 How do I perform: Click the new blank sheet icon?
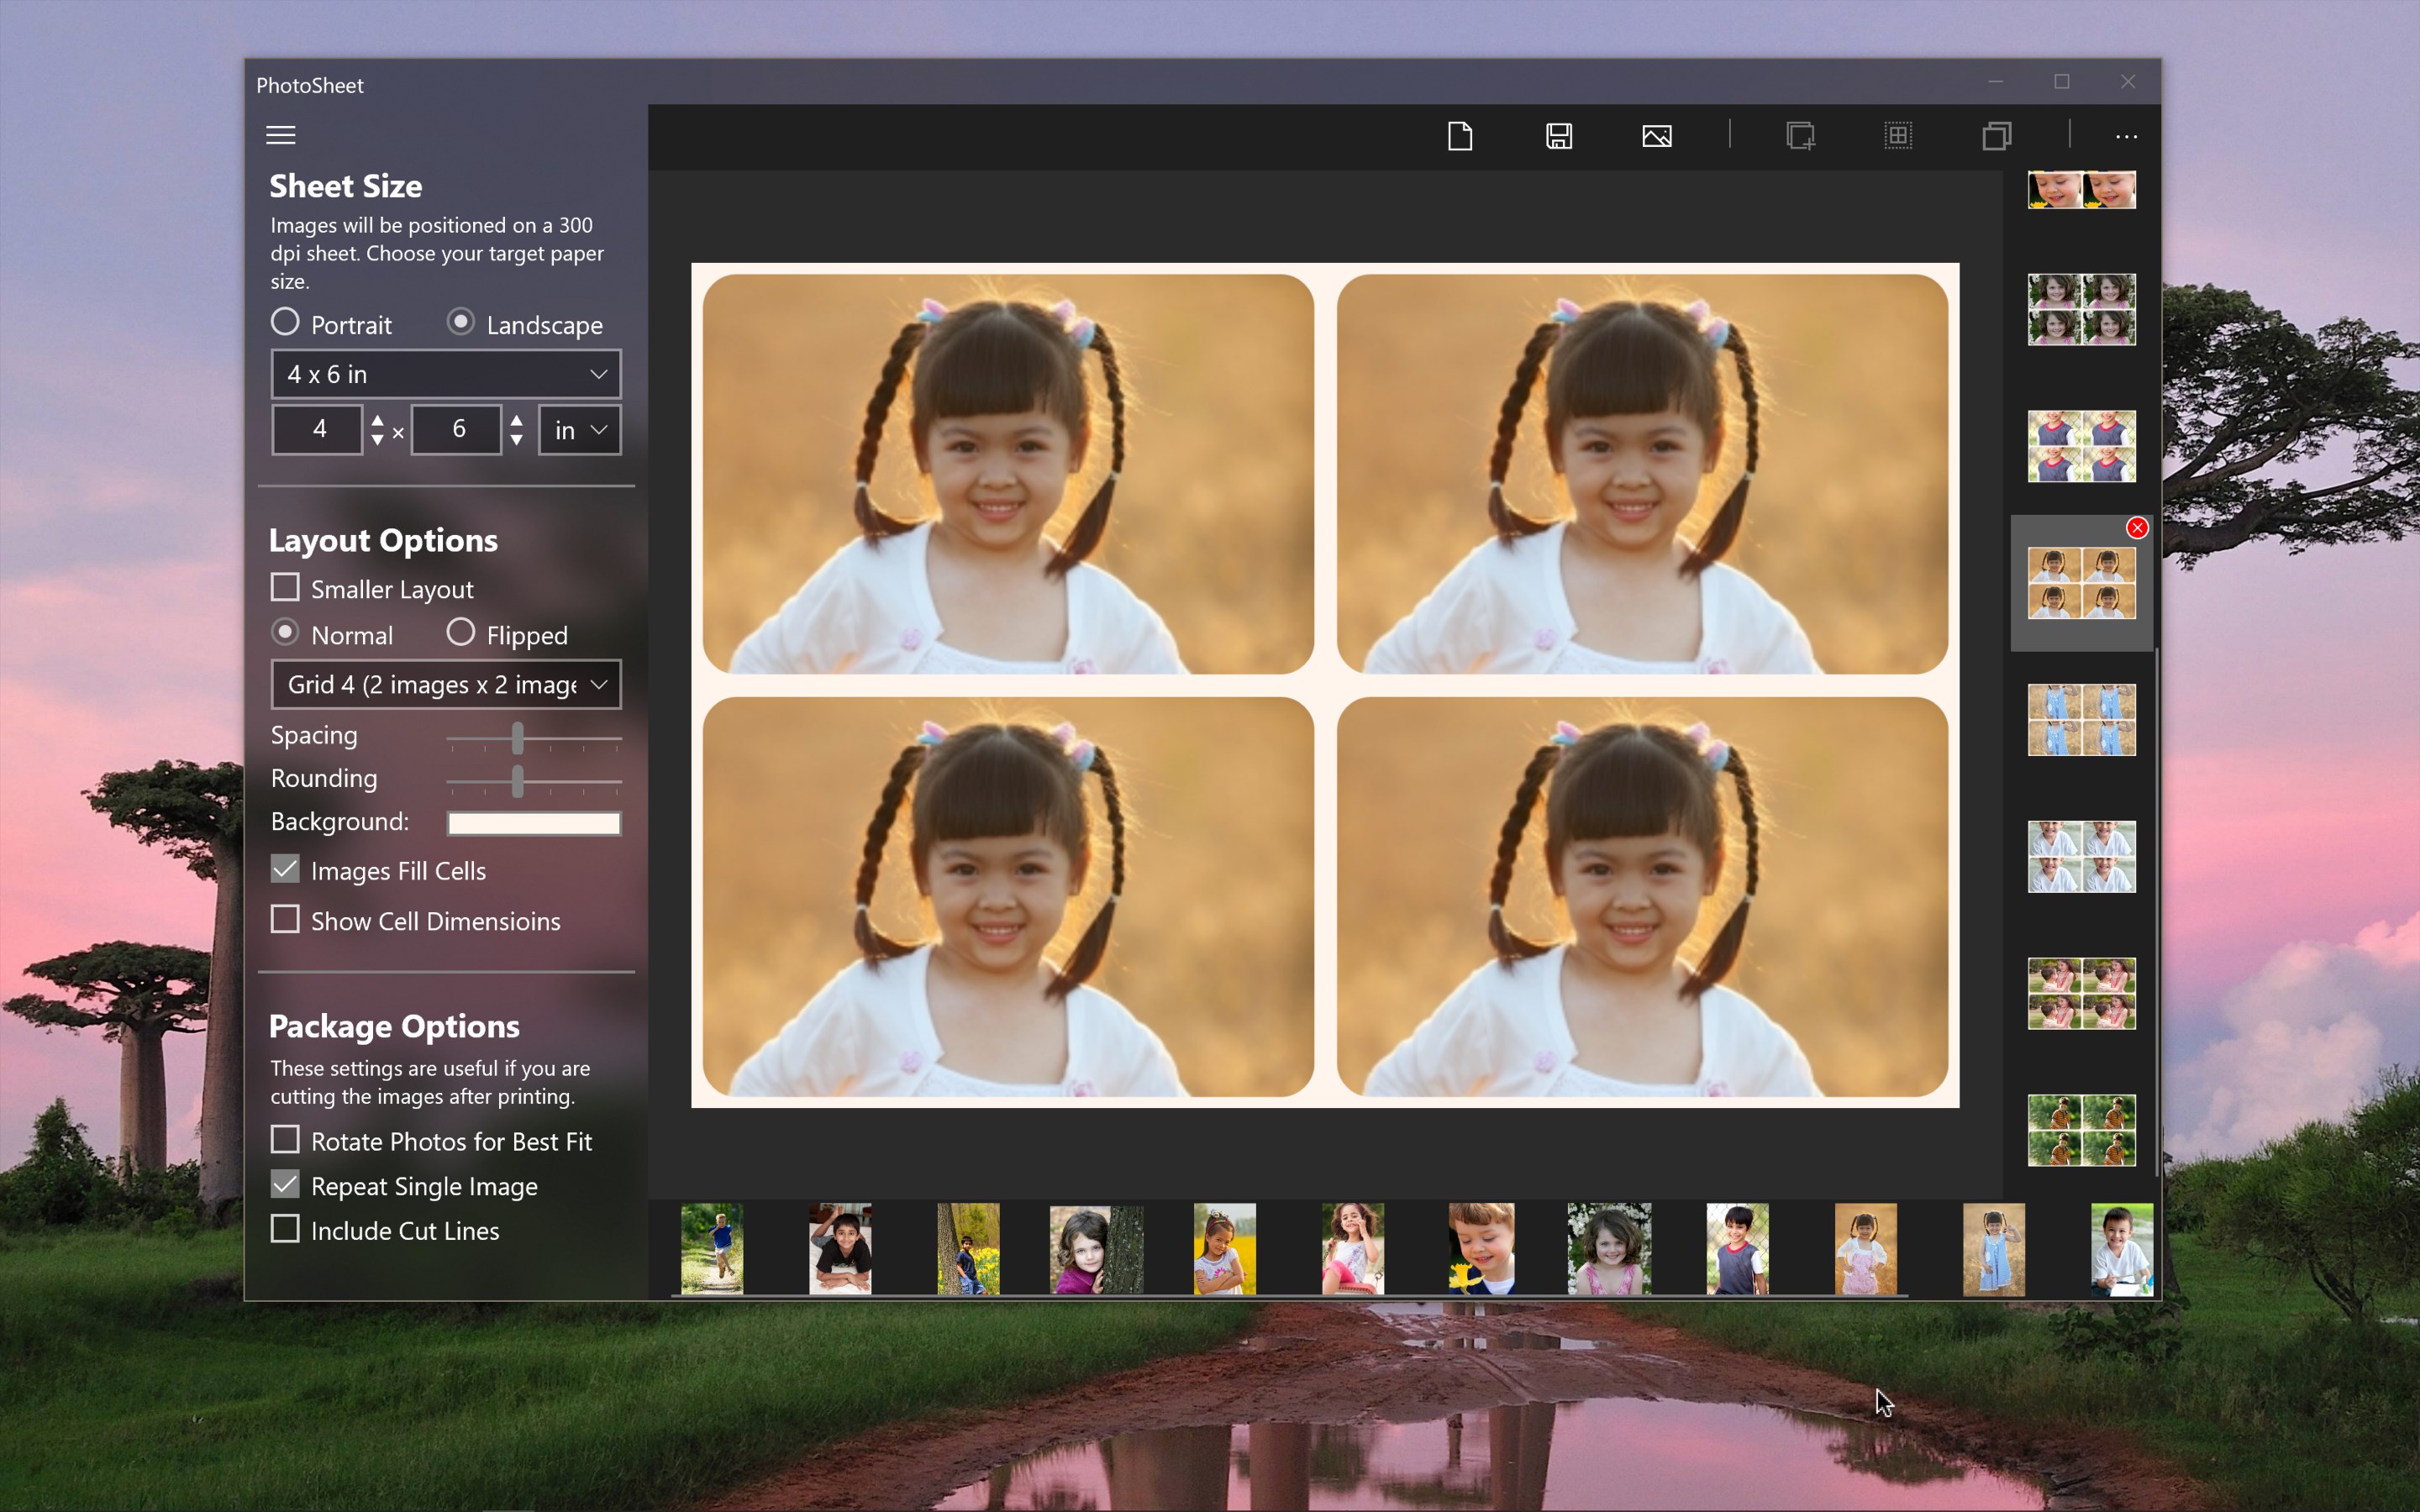(x=1460, y=136)
